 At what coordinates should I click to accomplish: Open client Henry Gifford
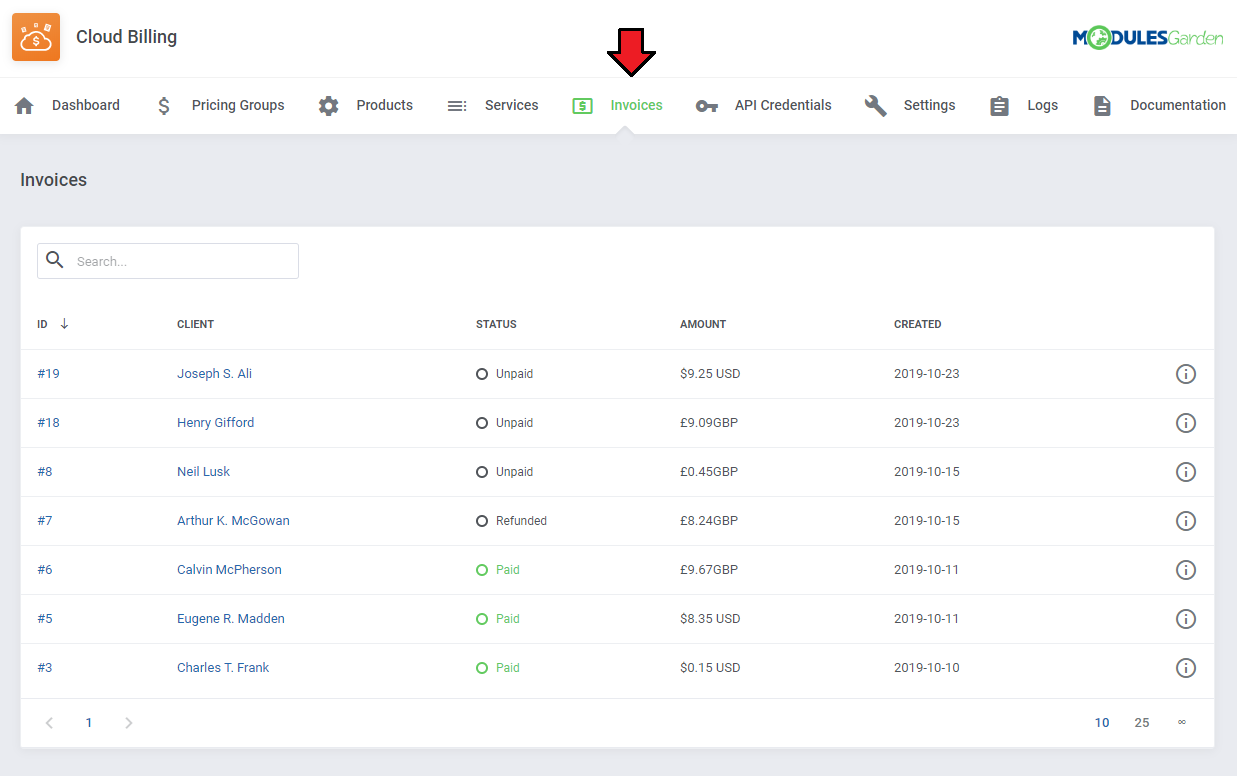tap(215, 423)
